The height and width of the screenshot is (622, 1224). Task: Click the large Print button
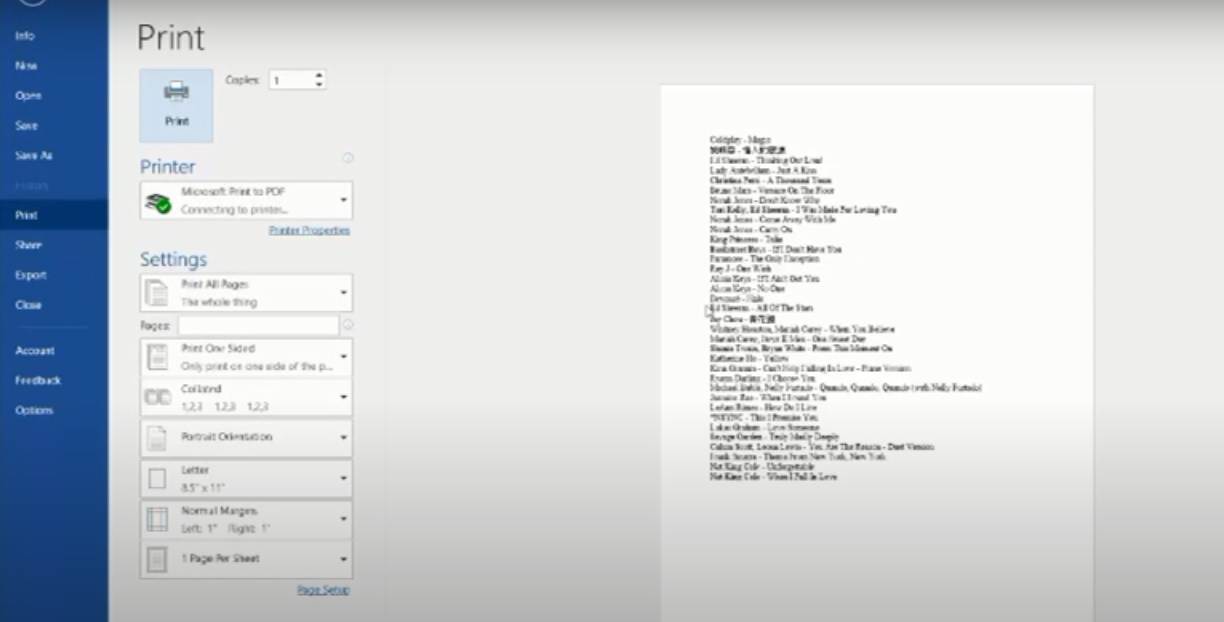pyautogui.click(x=176, y=104)
